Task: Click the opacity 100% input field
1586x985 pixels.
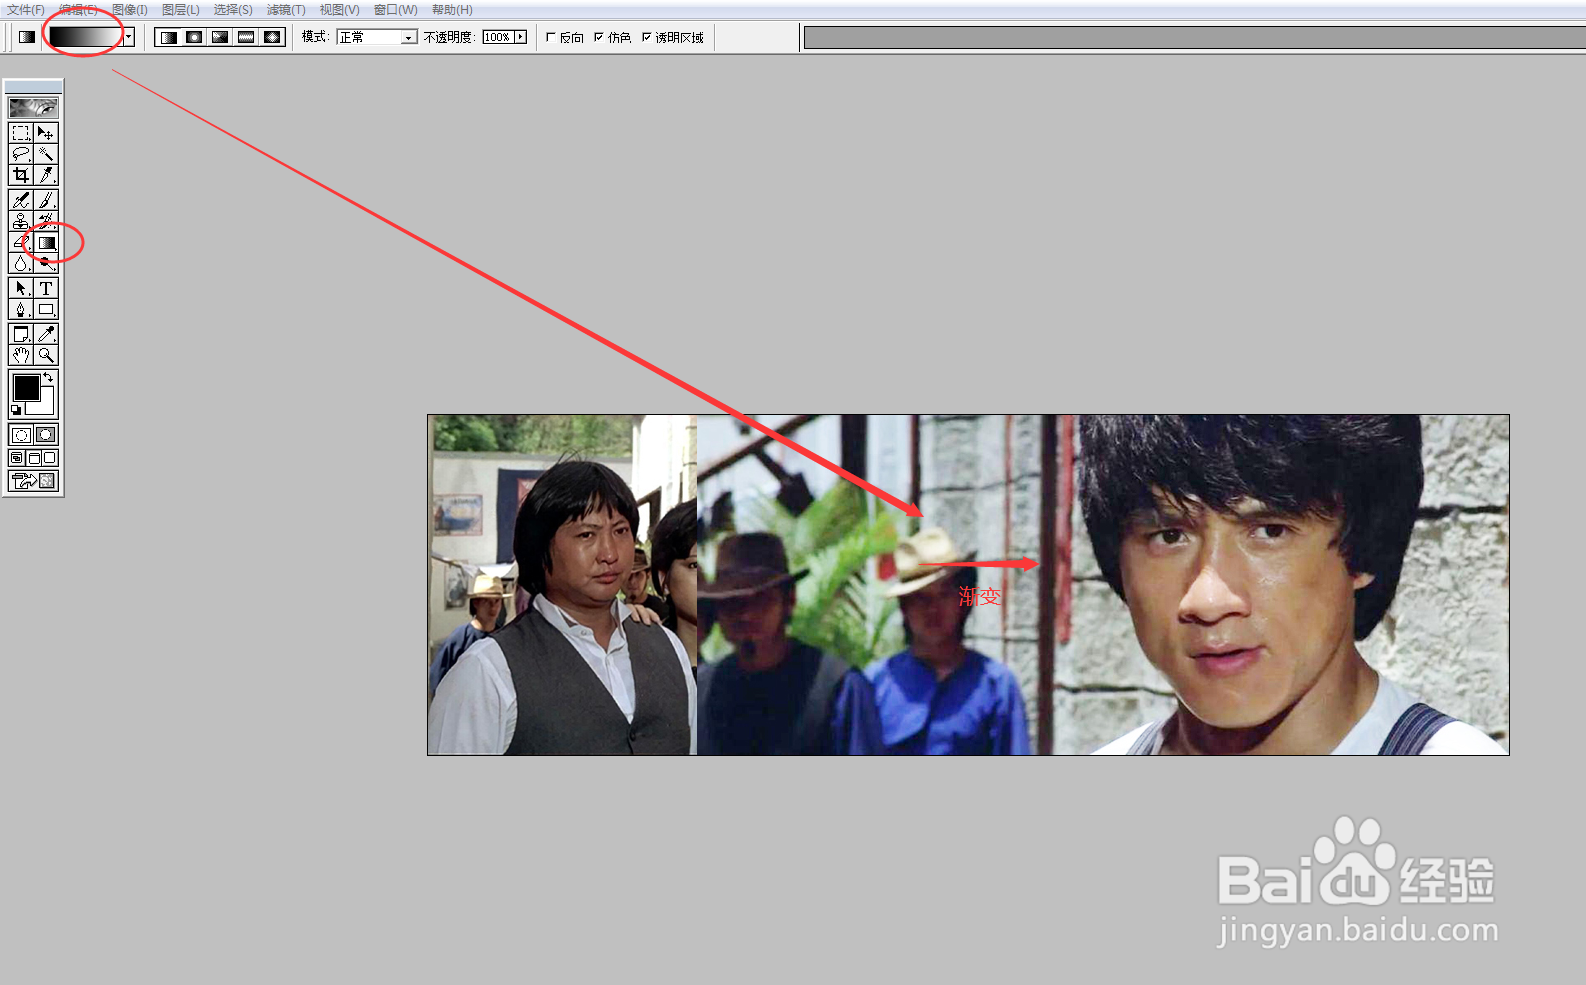Action: [497, 37]
